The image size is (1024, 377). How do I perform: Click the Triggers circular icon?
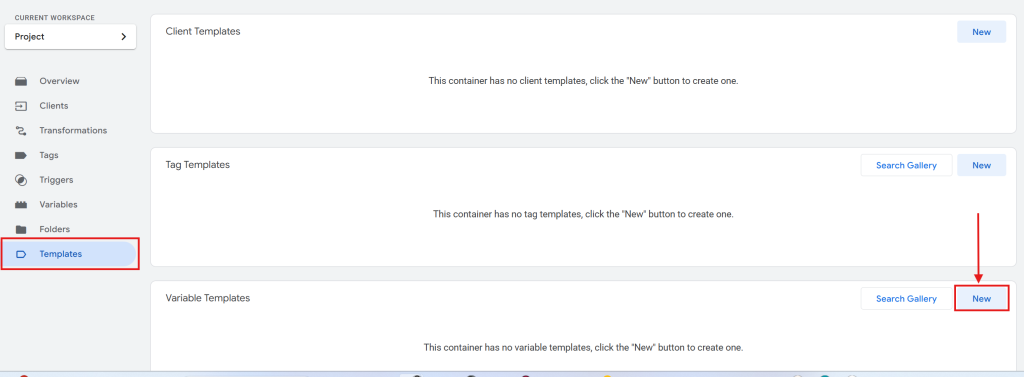(21, 180)
